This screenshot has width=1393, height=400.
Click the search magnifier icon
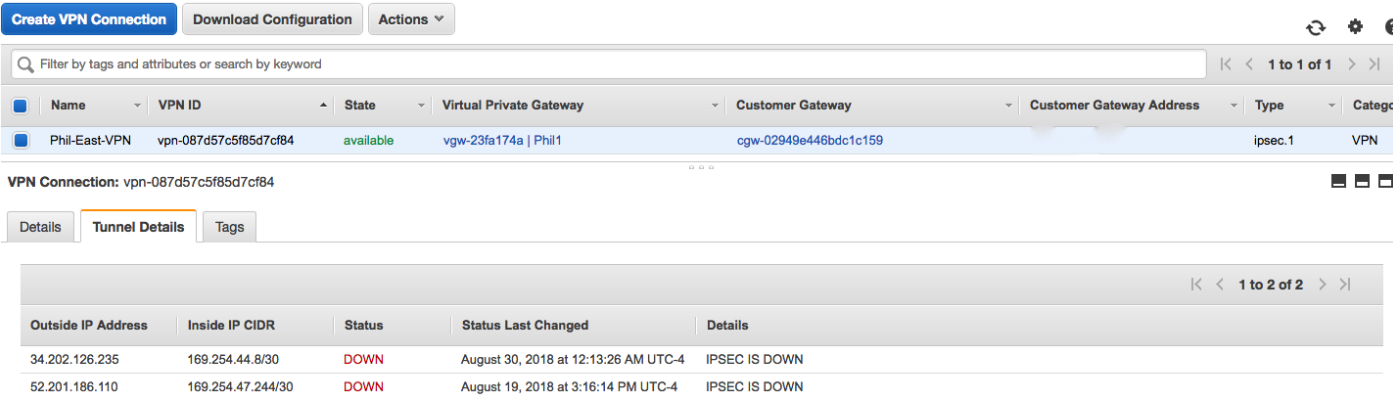click(26, 64)
